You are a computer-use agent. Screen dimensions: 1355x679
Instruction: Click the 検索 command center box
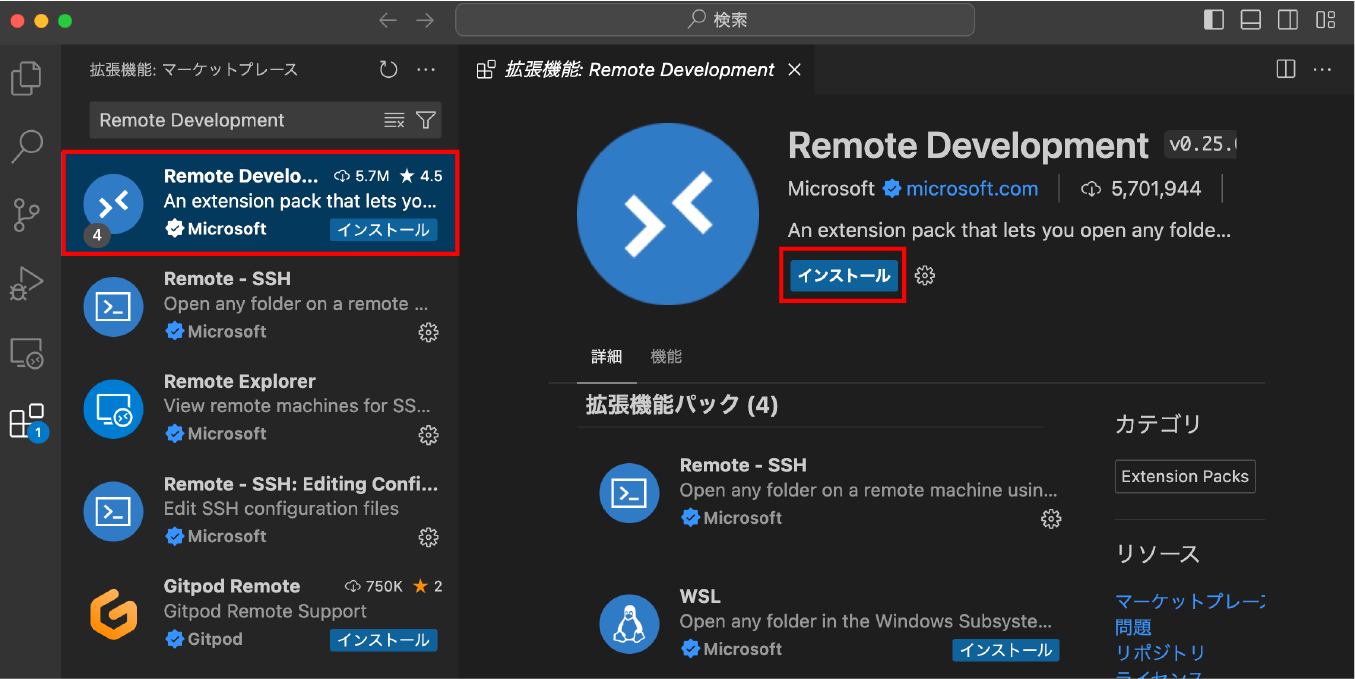click(715, 20)
